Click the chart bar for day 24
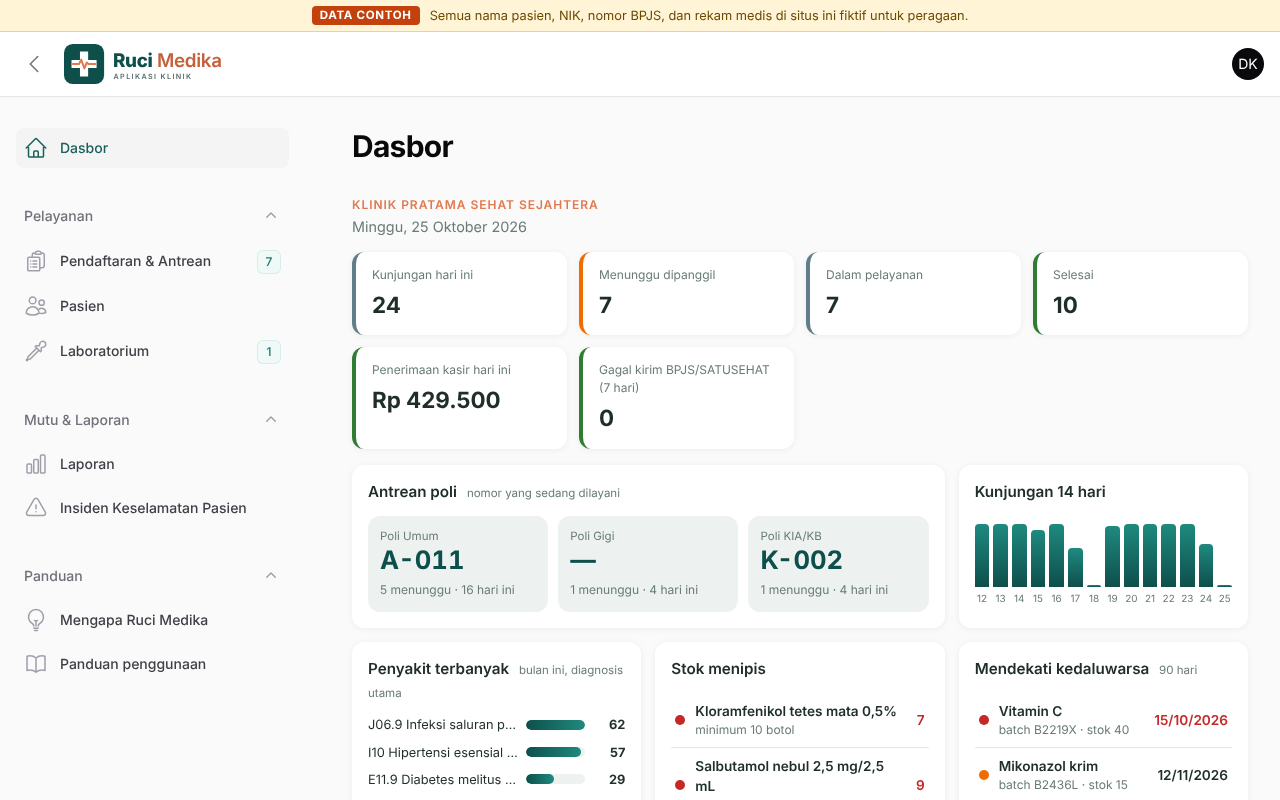 tap(1206, 565)
